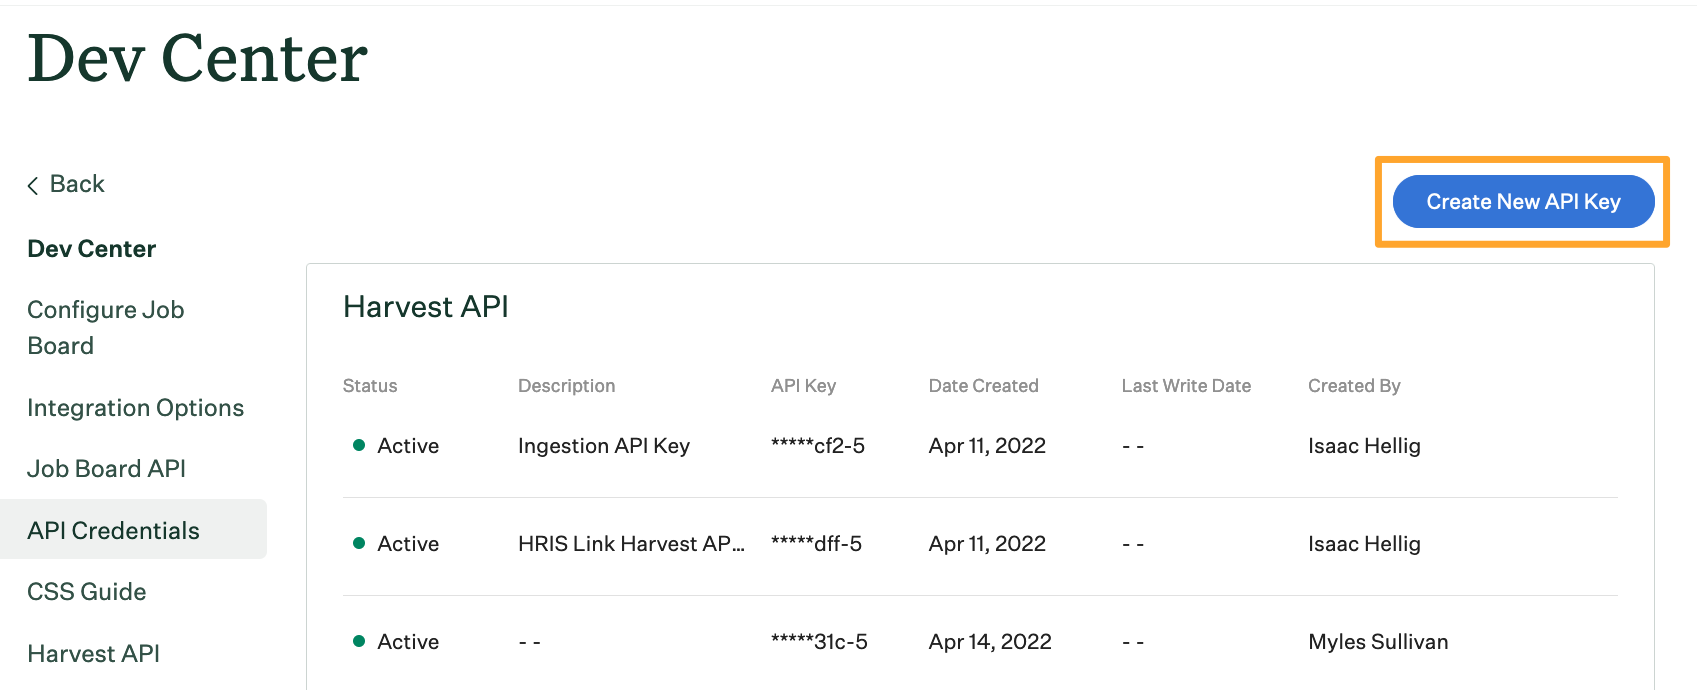Navigate to Configure Job Board
This screenshot has height=690, width=1697.
click(x=105, y=327)
